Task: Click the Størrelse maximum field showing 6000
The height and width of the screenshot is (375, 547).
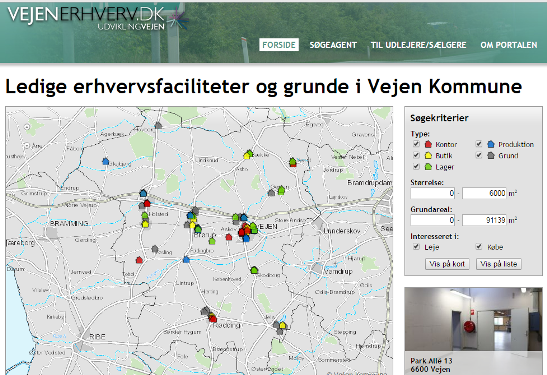Action: 485,193
